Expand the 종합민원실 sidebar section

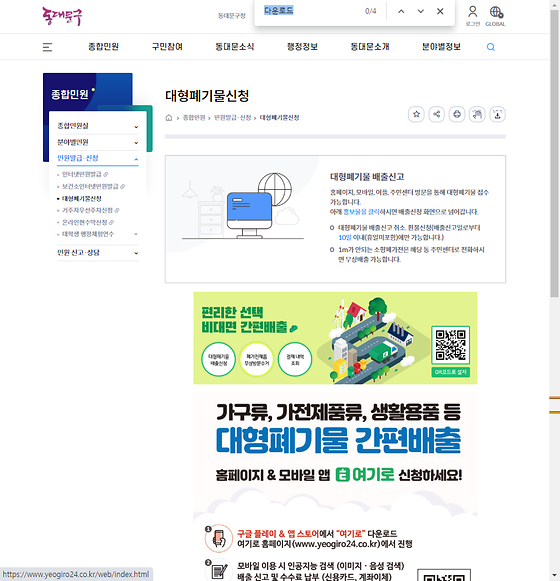(98, 126)
